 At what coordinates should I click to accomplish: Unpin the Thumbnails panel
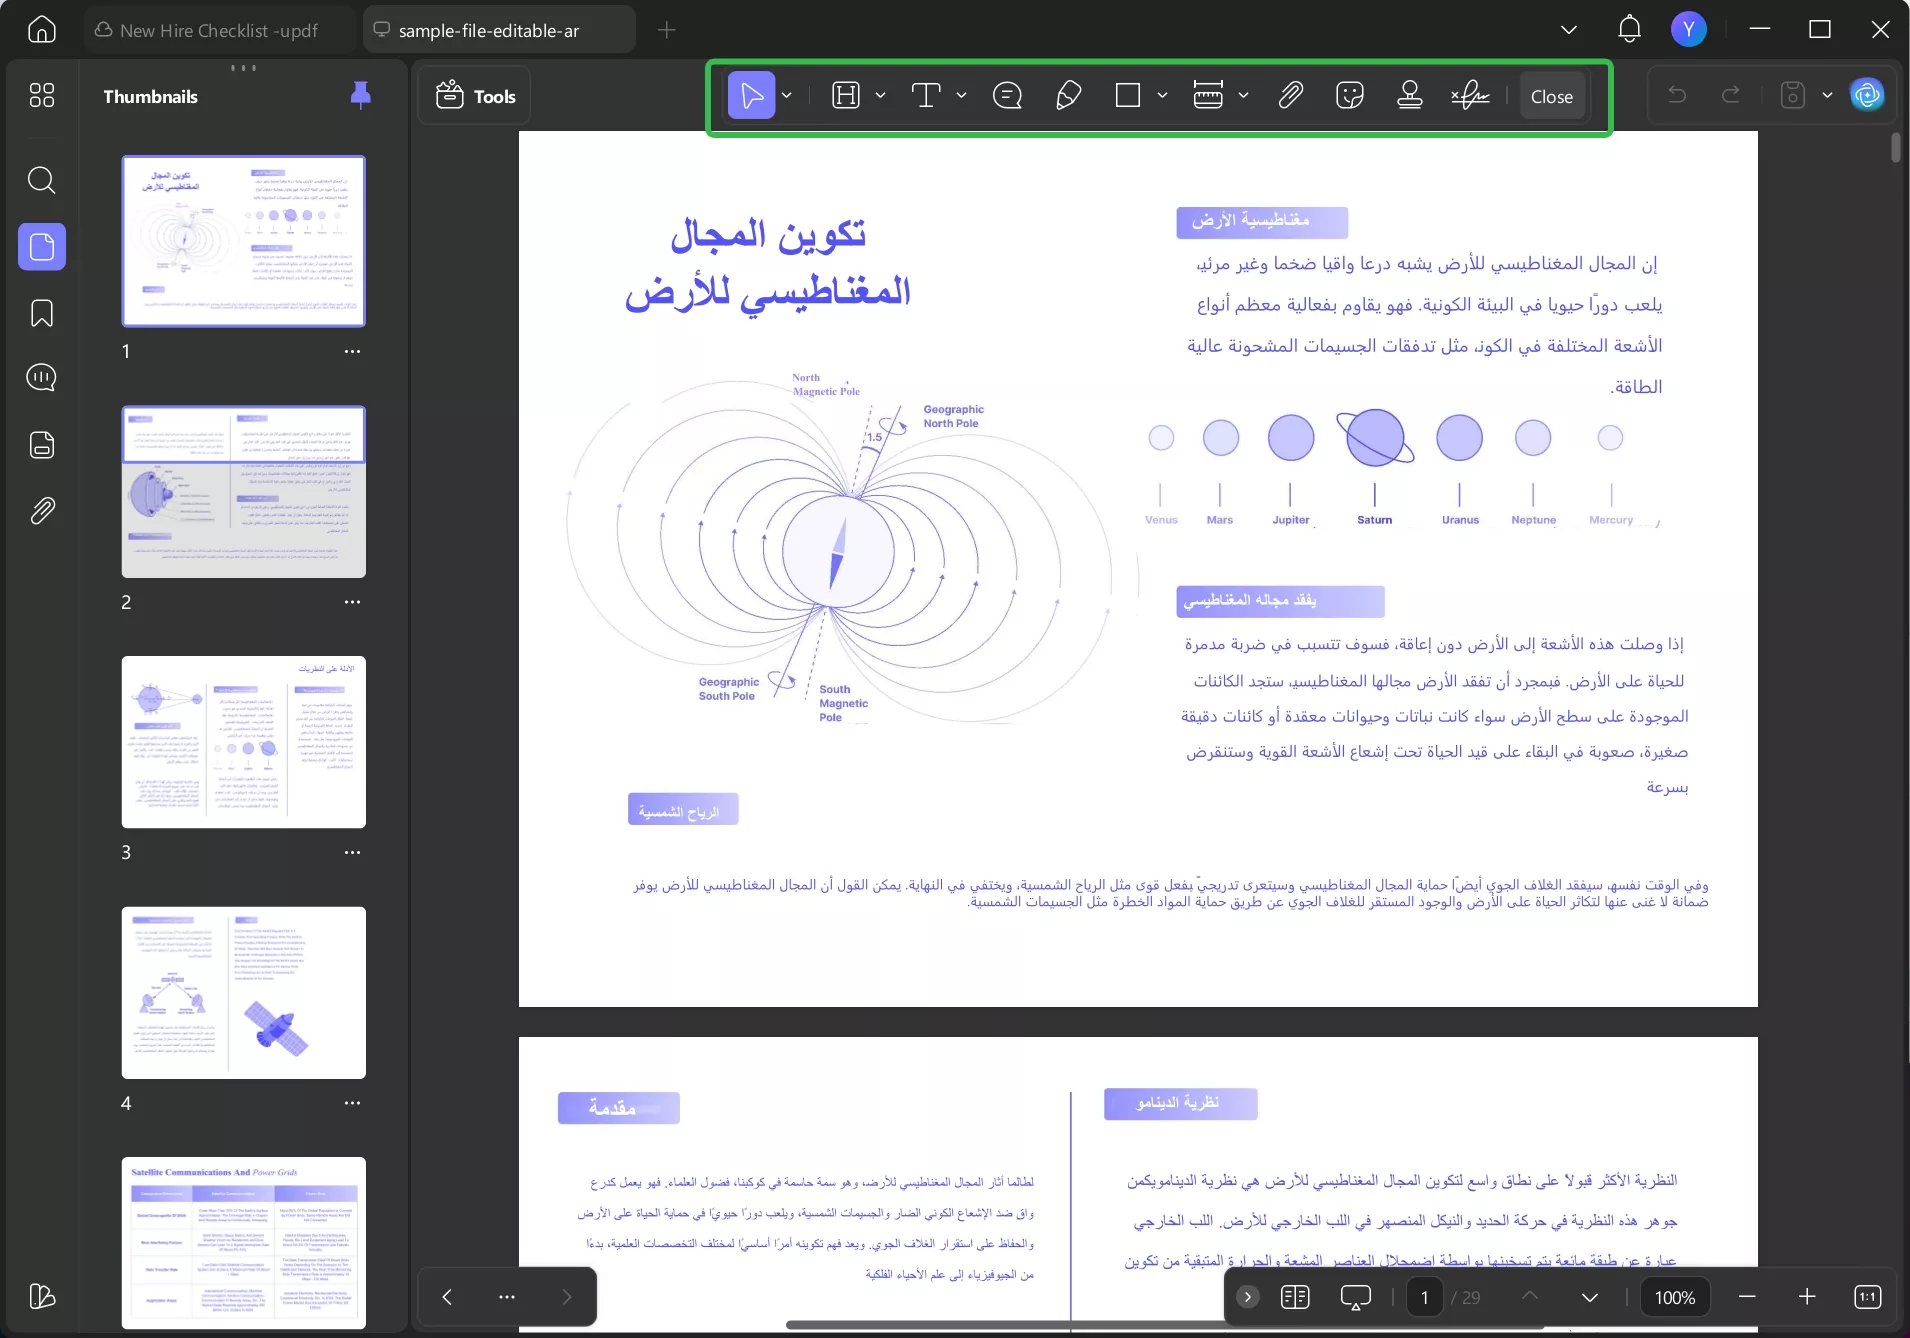tap(360, 95)
